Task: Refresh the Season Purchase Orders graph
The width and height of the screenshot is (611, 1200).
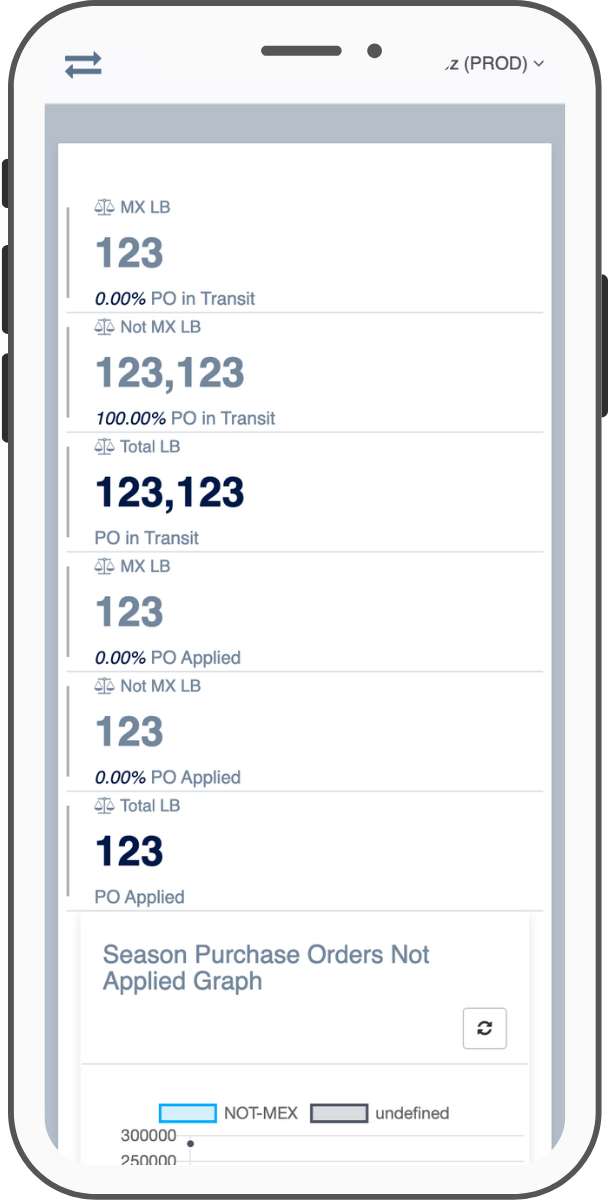Action: (485, 1028)
